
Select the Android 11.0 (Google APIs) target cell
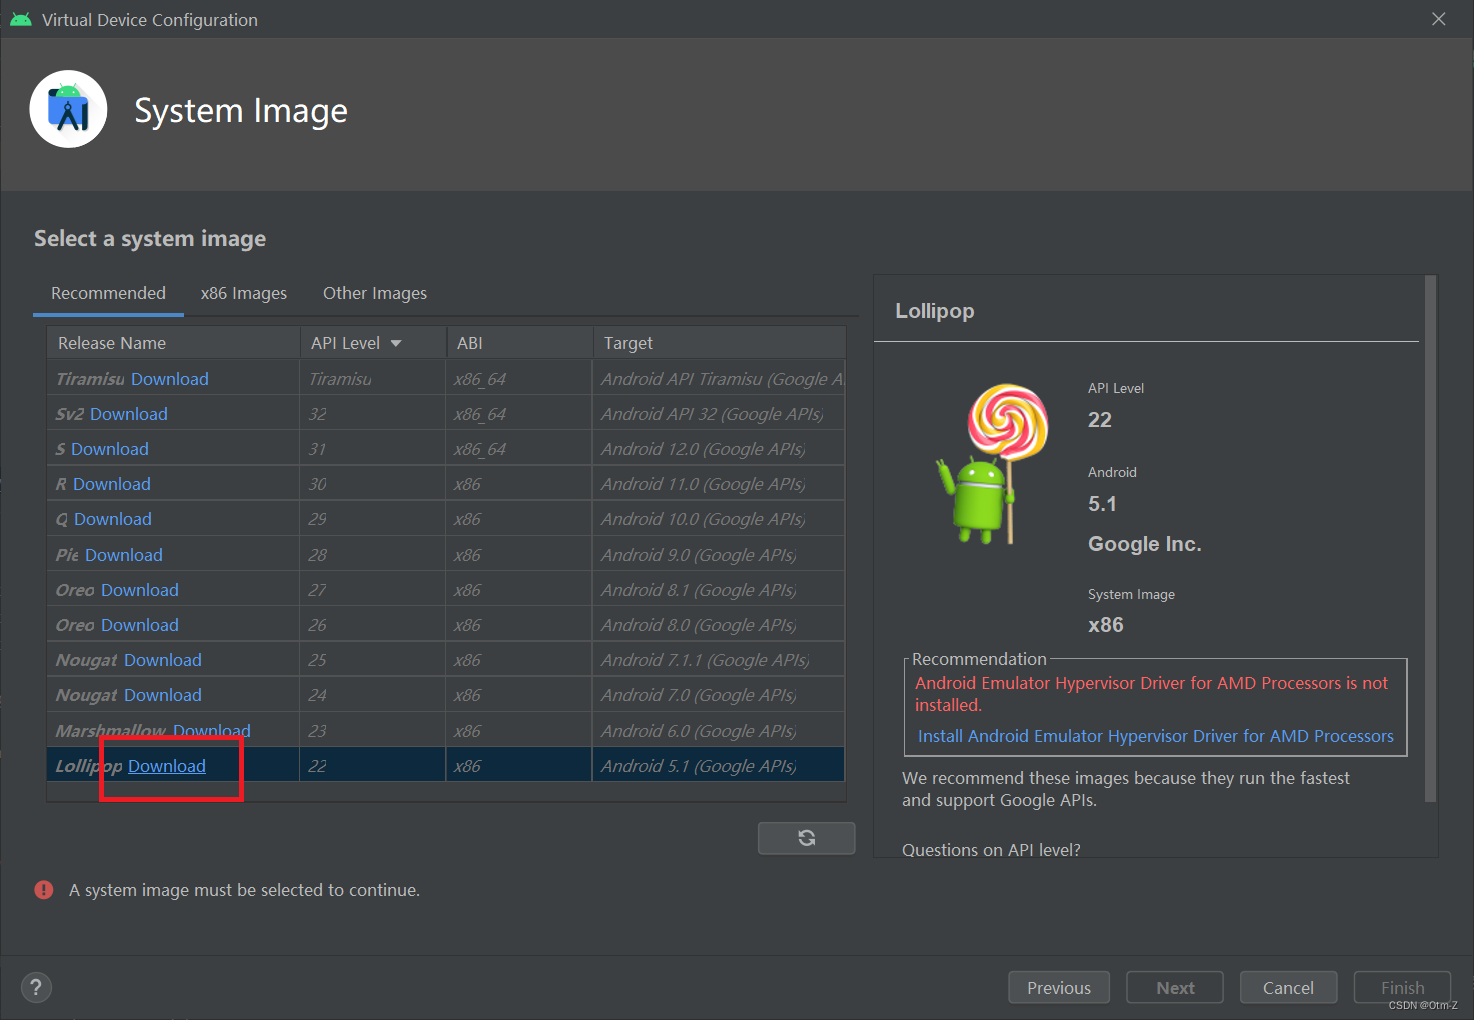click(x=719, y=484)
